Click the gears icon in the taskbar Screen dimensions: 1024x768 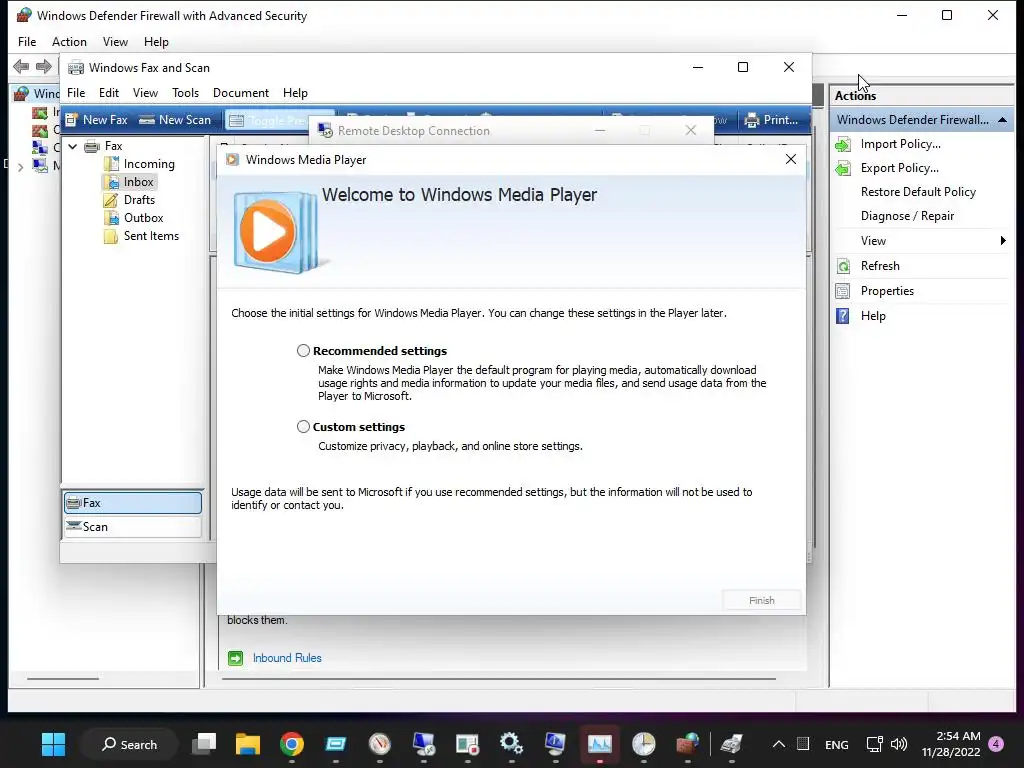(511, 743)
